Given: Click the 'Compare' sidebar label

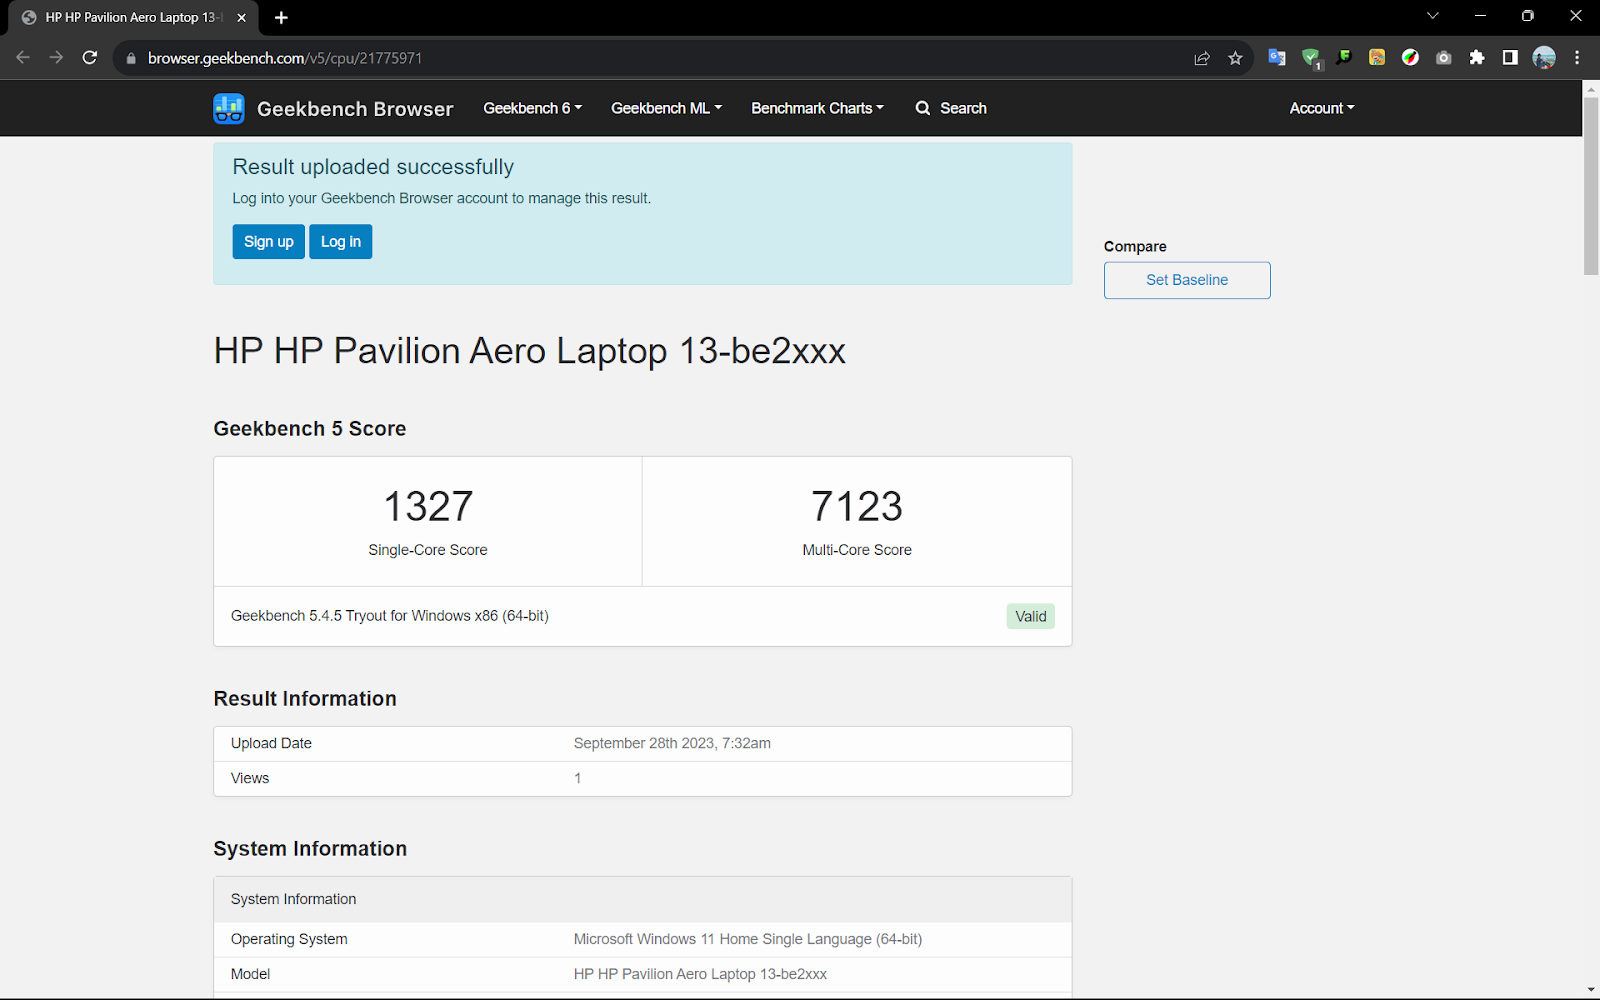Looking at the screenshot, I should coord(1135,246).
